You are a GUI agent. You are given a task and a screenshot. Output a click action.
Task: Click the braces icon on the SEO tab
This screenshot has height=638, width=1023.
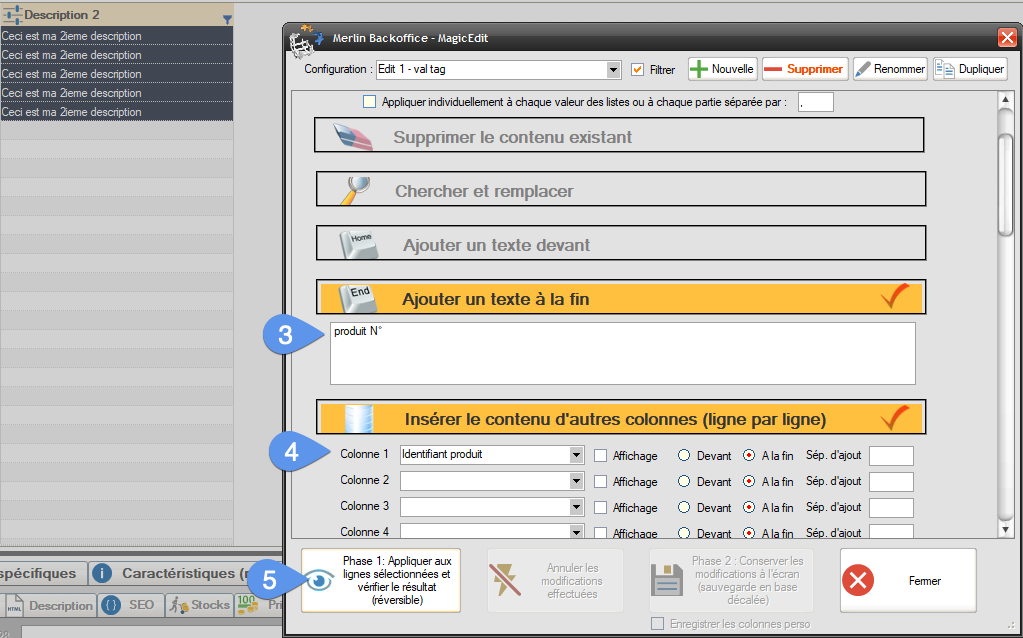click(112, 605)
